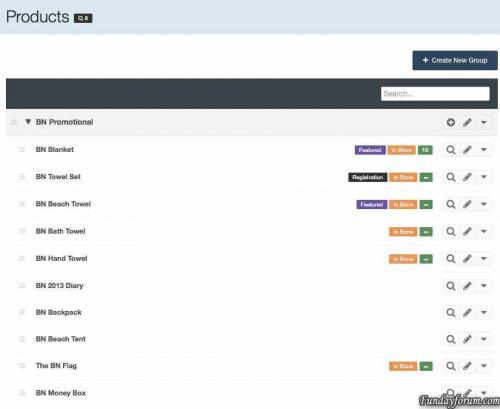Image resolution: width=500 pixels, height=409 pixels.
Task: Select The BN Flag product name
Action: point(56,366)
